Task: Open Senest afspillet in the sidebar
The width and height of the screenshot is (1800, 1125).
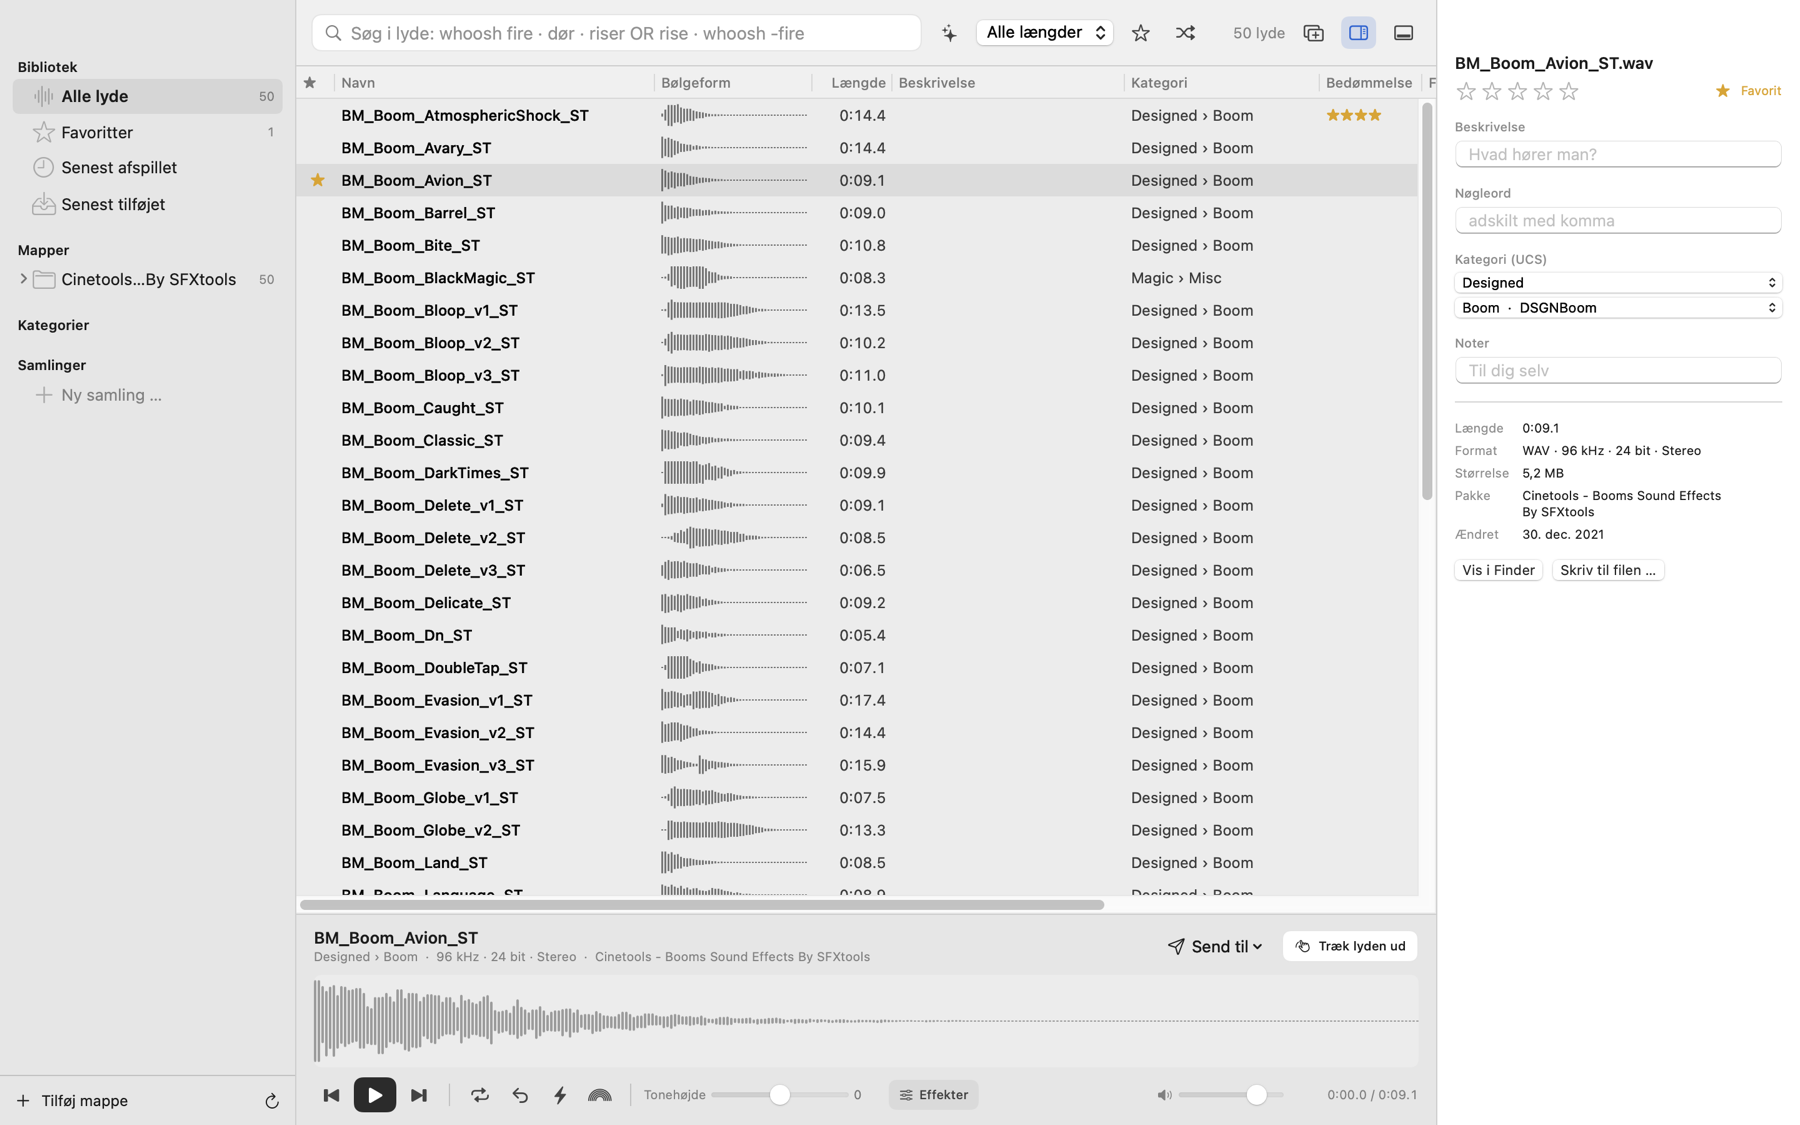Action: pos(148,168)
